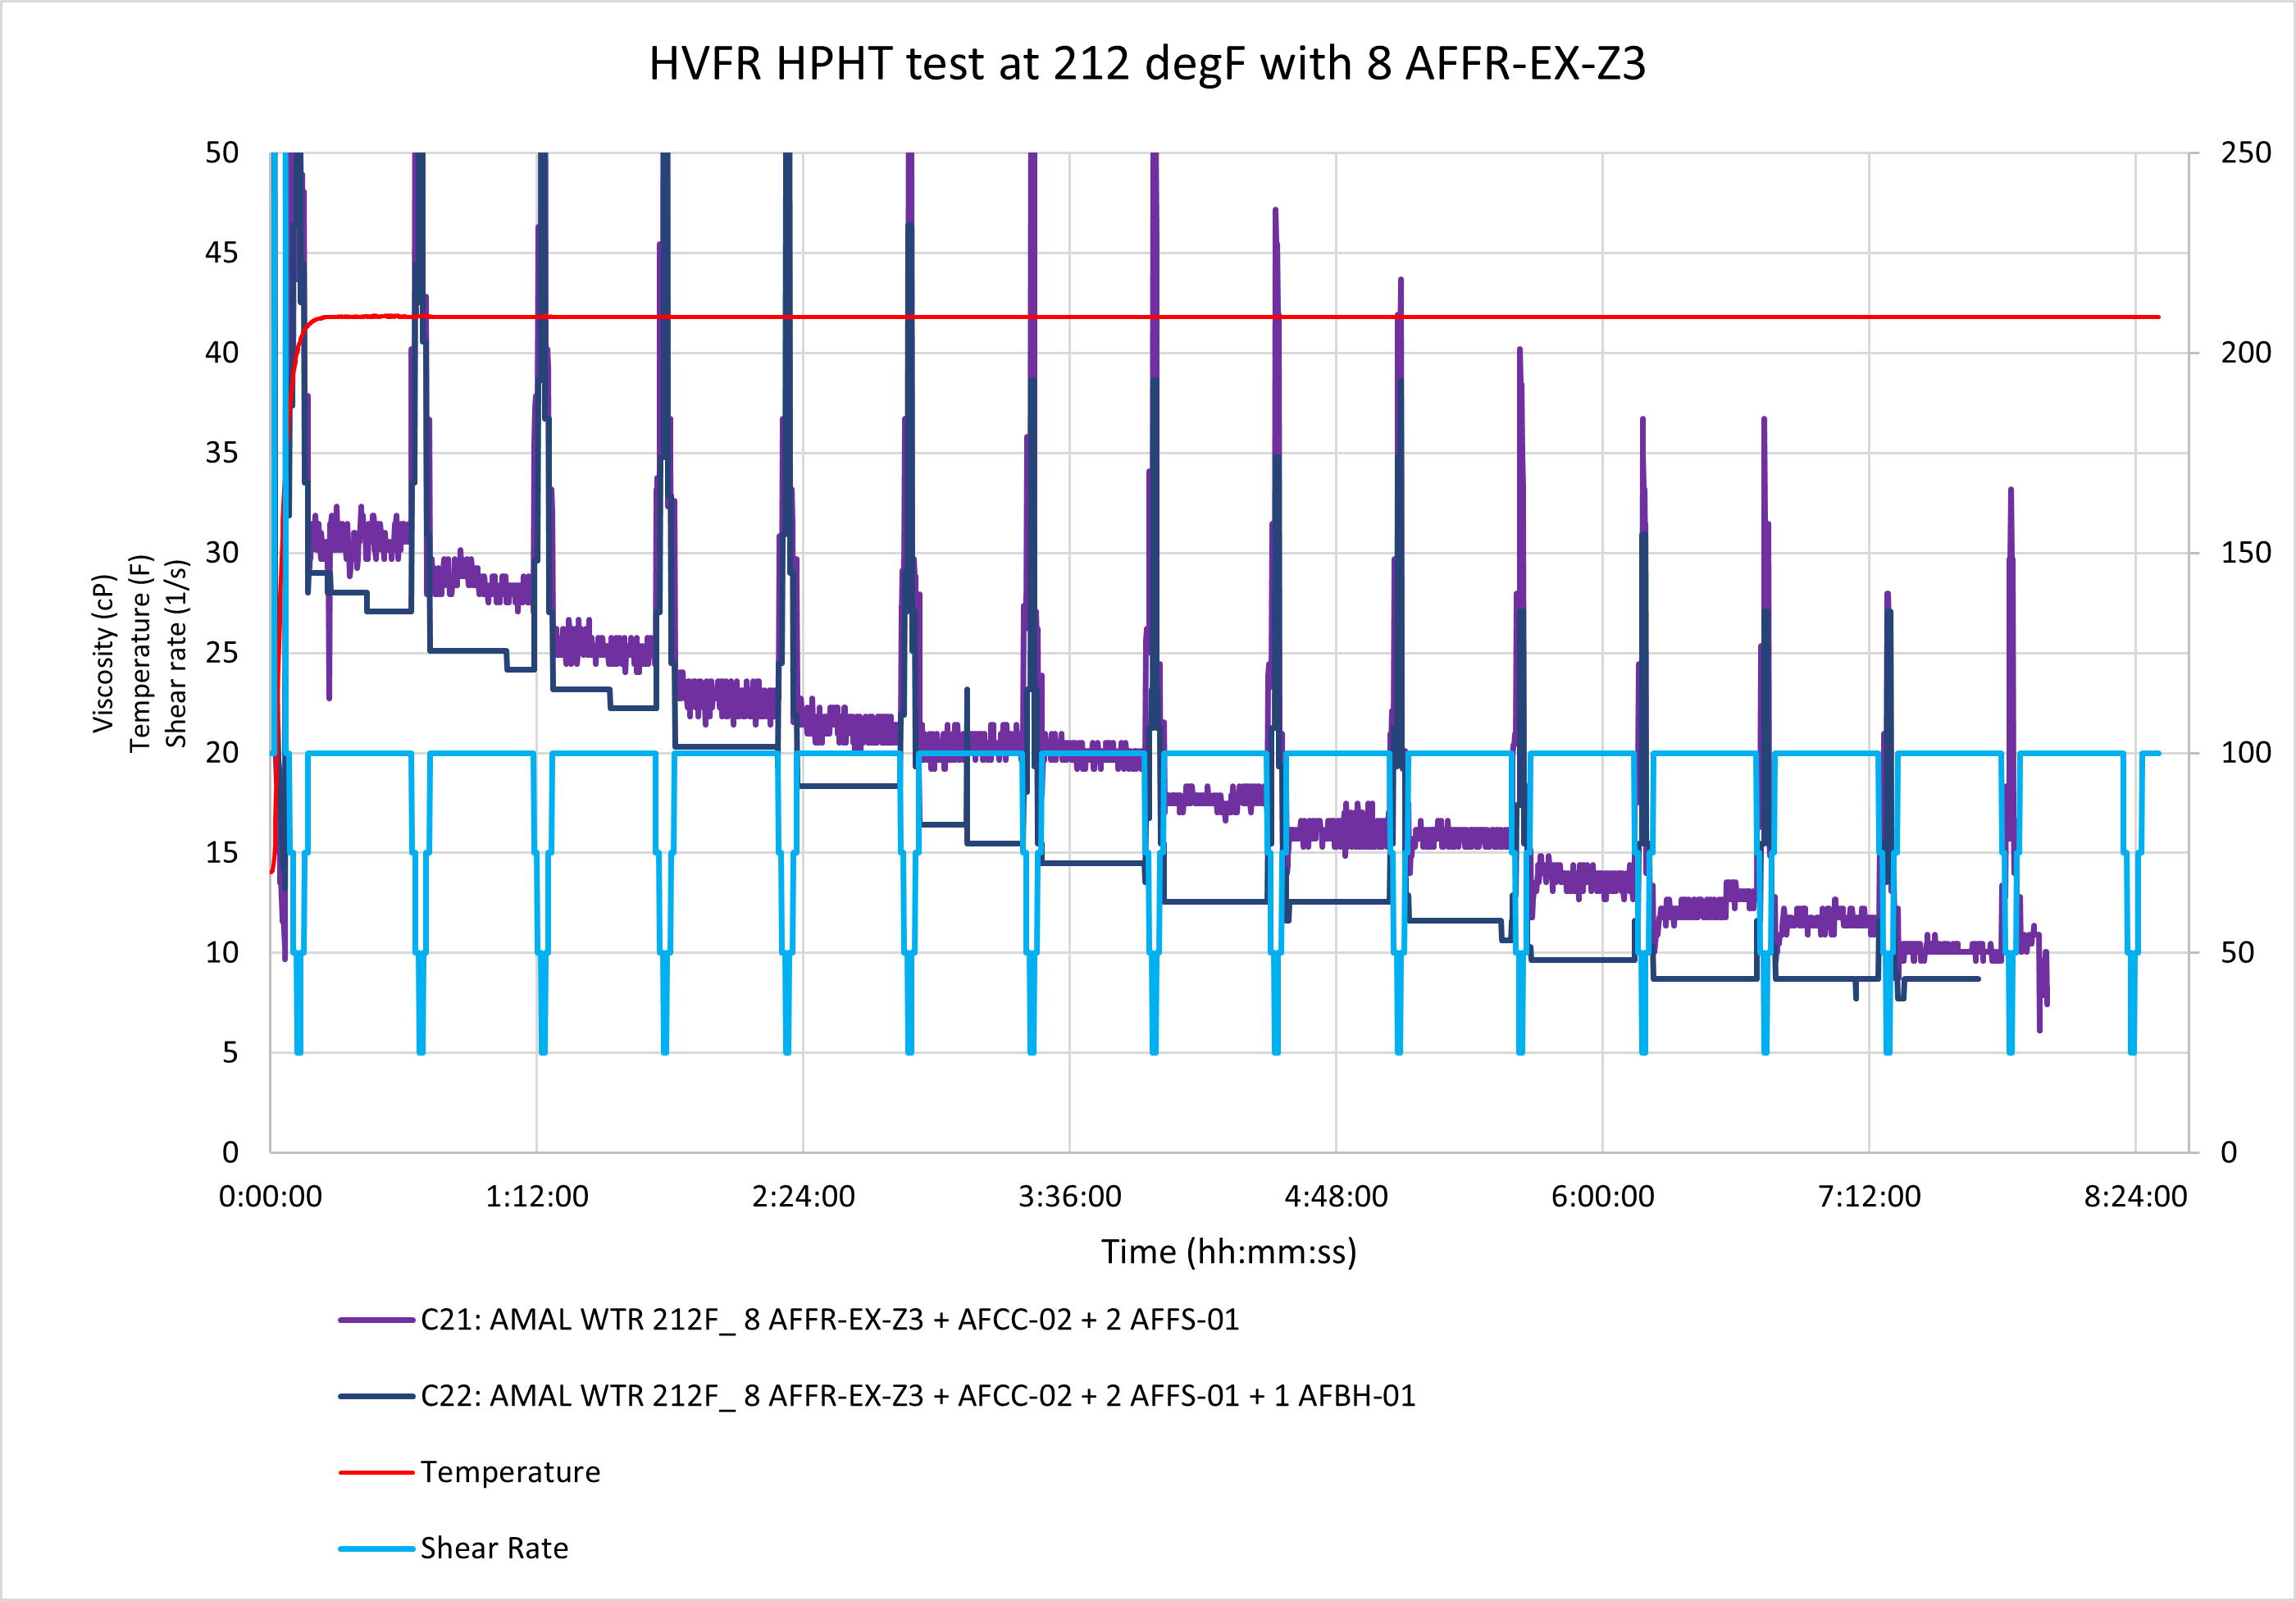
Task: Click the right axis value 50
Action: coord(2238,953)
